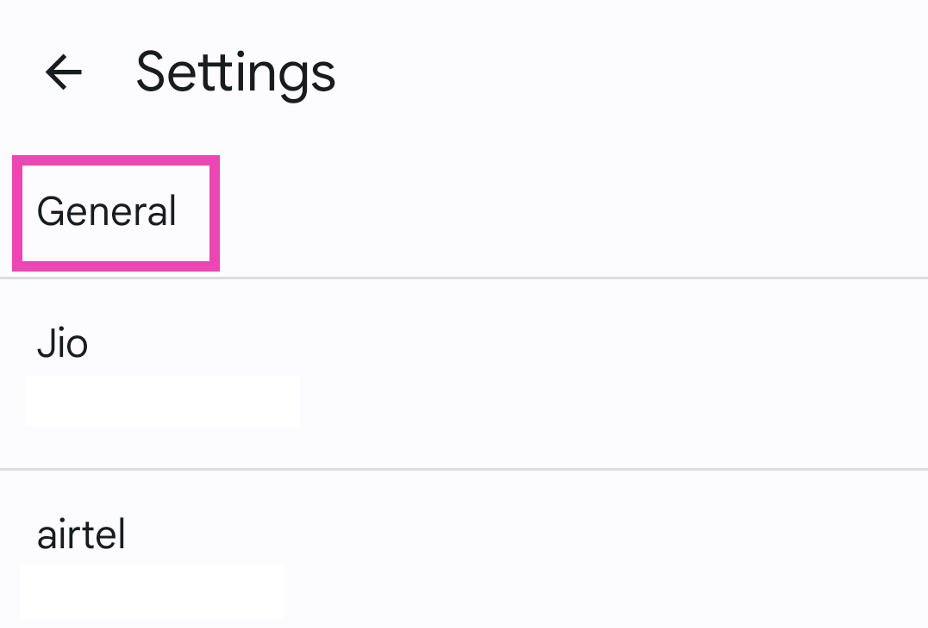Tap the airtel label text
The image size is (928, 628).
(x=81, y=535)
